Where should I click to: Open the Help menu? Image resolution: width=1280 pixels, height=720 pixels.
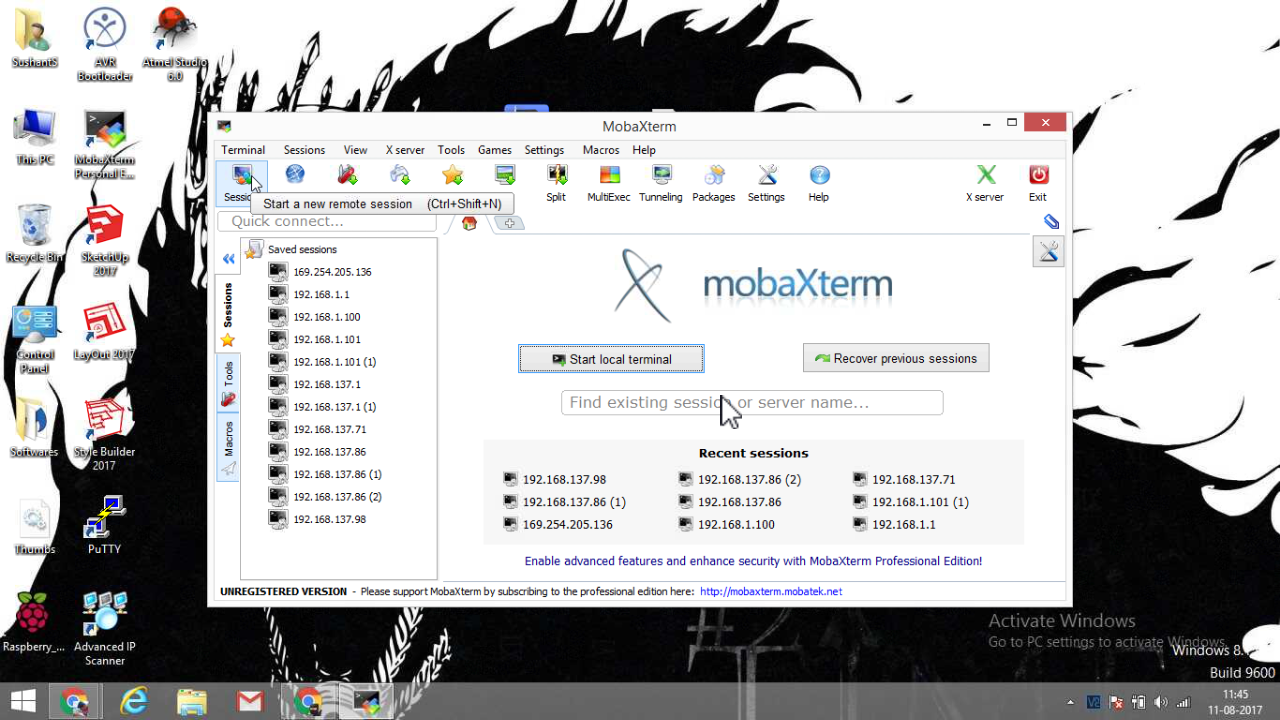click(x=644, y=150)
